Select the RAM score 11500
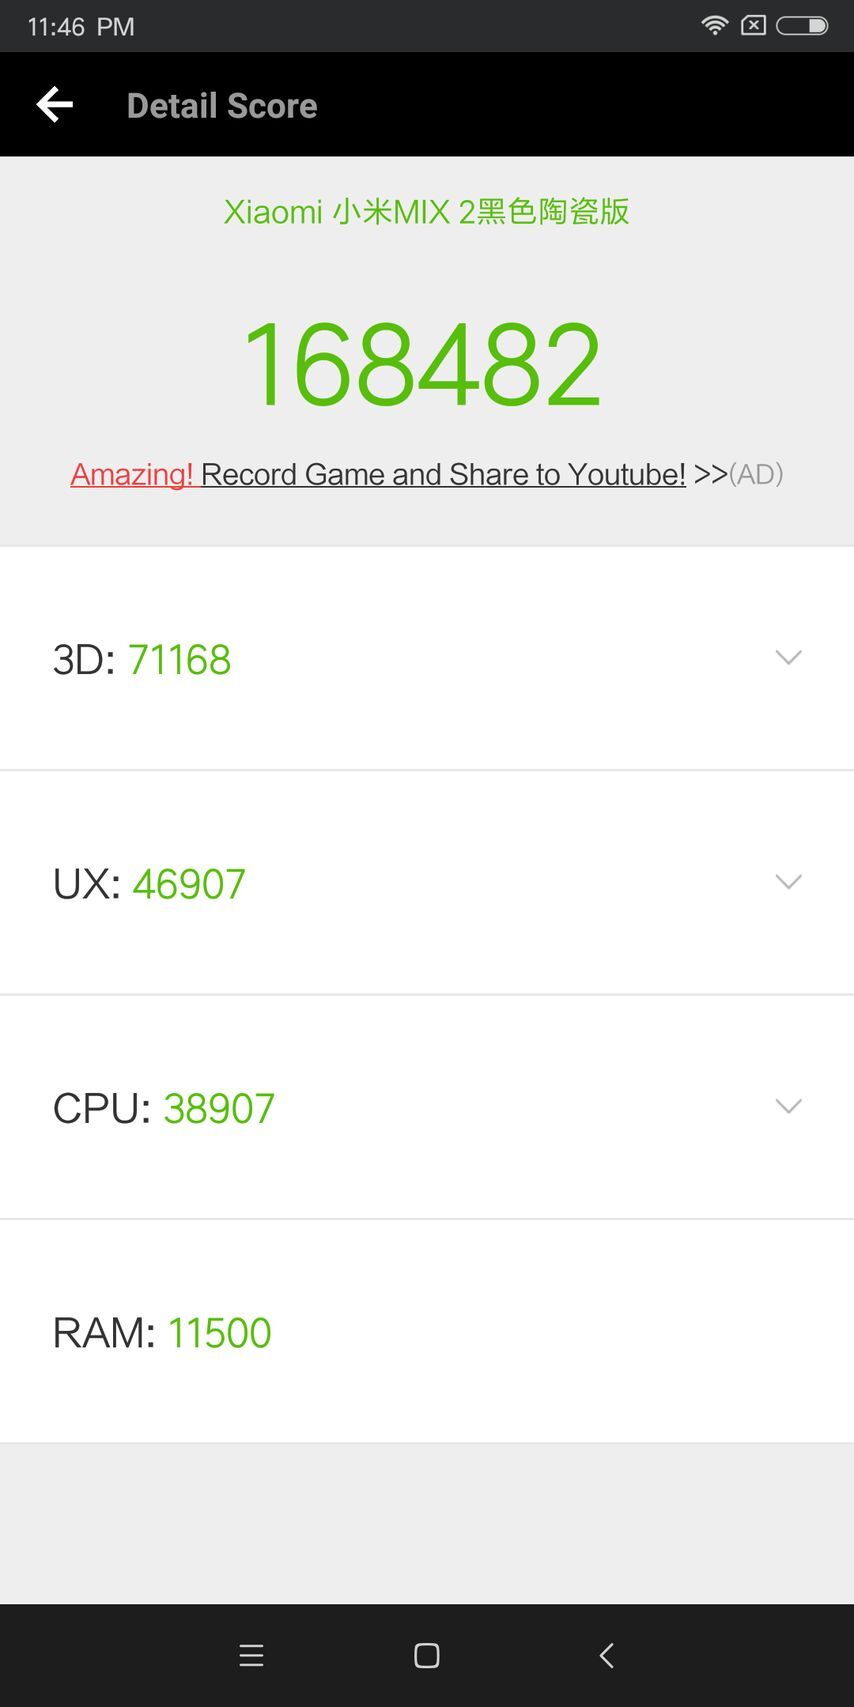Screen dimensions: 854x1707 (x=220, y=1332)
